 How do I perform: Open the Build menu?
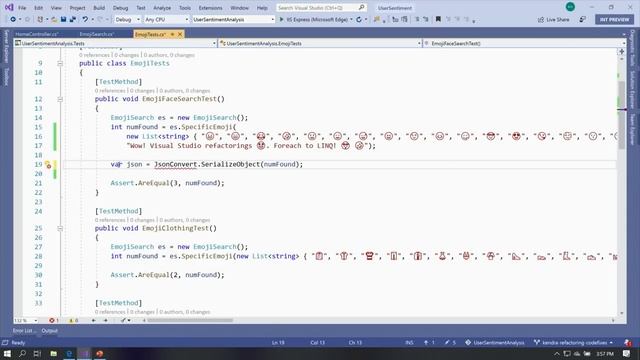pyautogui.click(x=99, y=8)
